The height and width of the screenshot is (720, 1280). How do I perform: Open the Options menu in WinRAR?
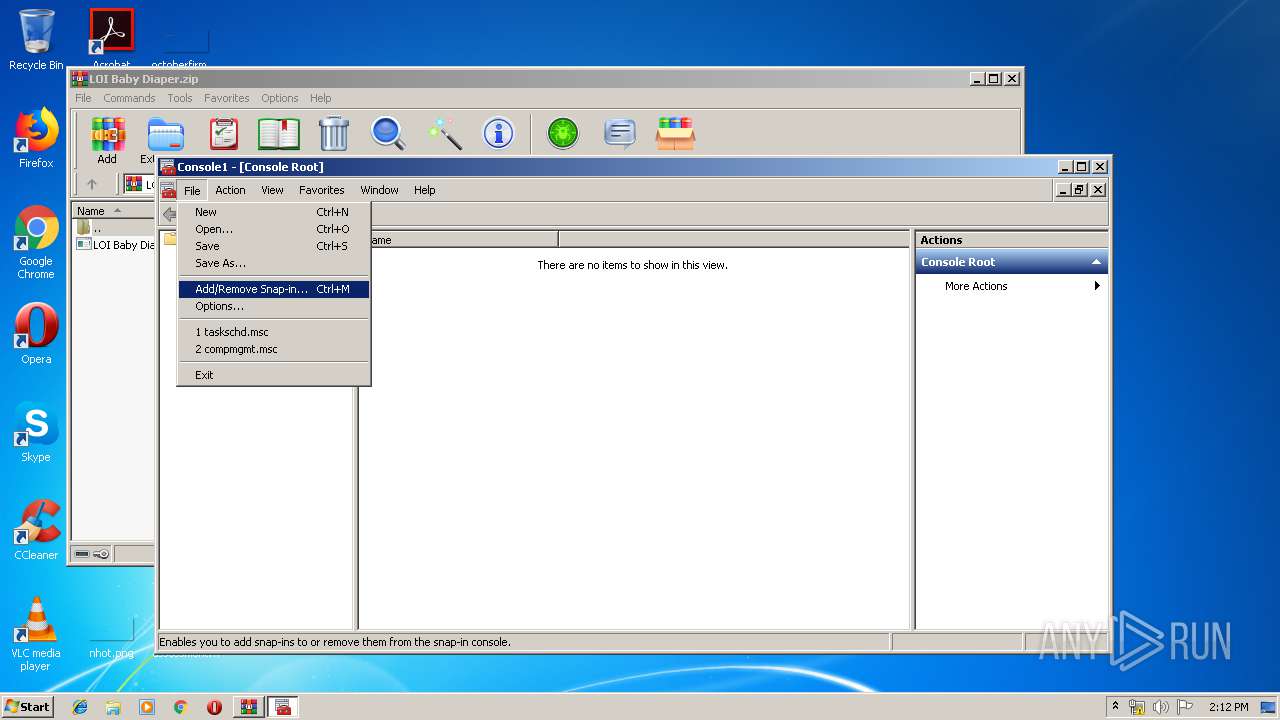(x=280, y=98)
